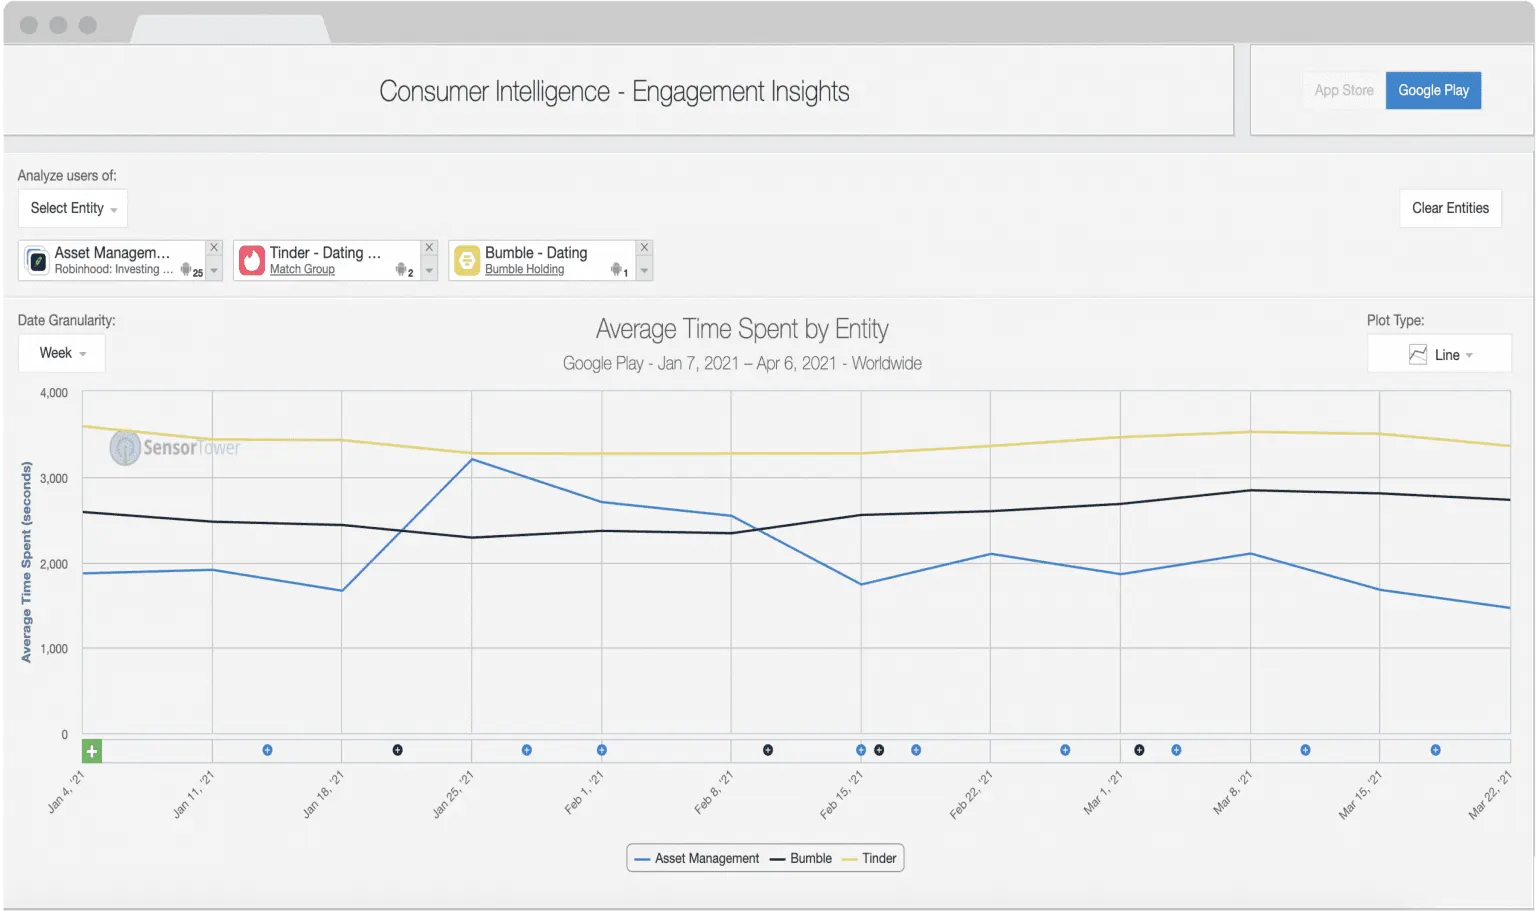Switch platform to App Store
The image size is (1536, 913).
click(1344, 90)
